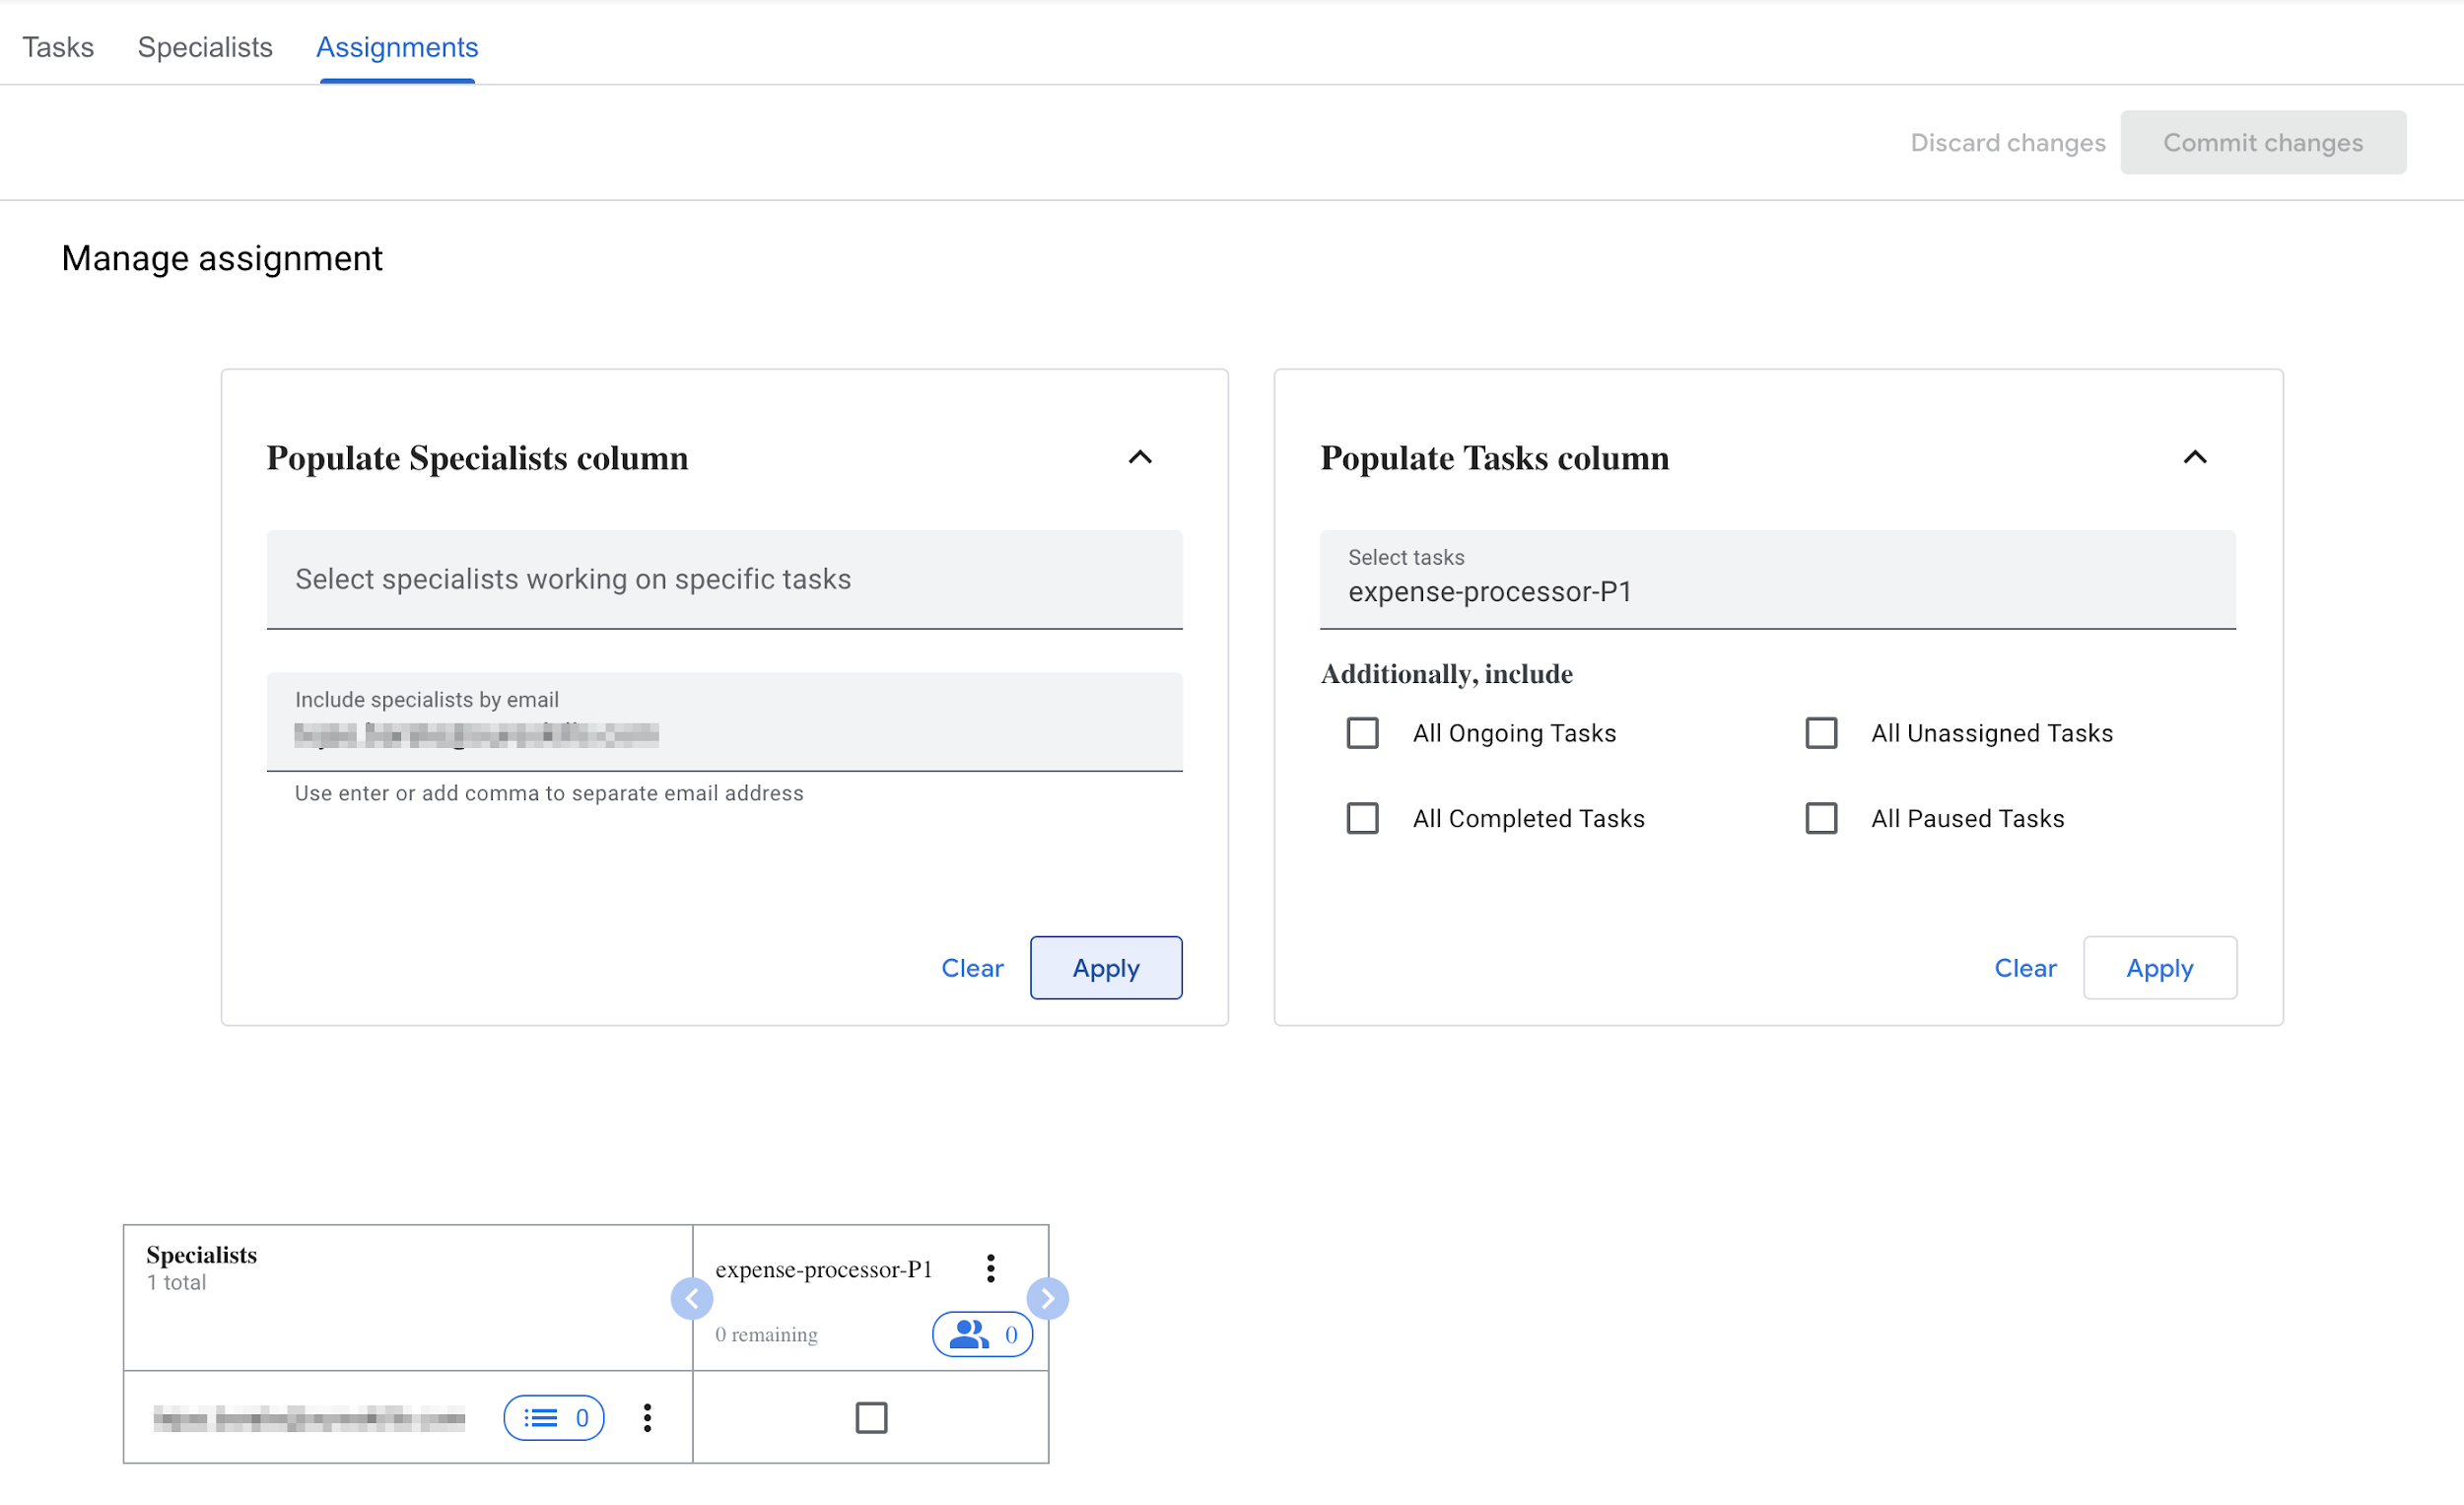The width and height of the screenshot is (2464, 1505).
Task: Click the left navigation arrow in assignments grid
Action: pos(692,1297)
